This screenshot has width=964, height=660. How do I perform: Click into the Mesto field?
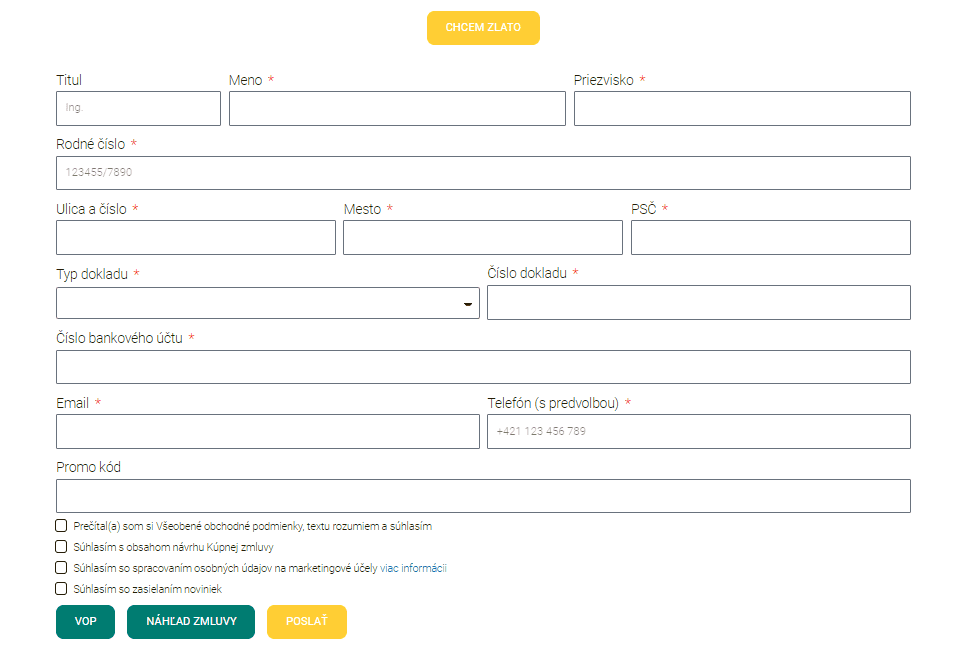click(482, 237)
